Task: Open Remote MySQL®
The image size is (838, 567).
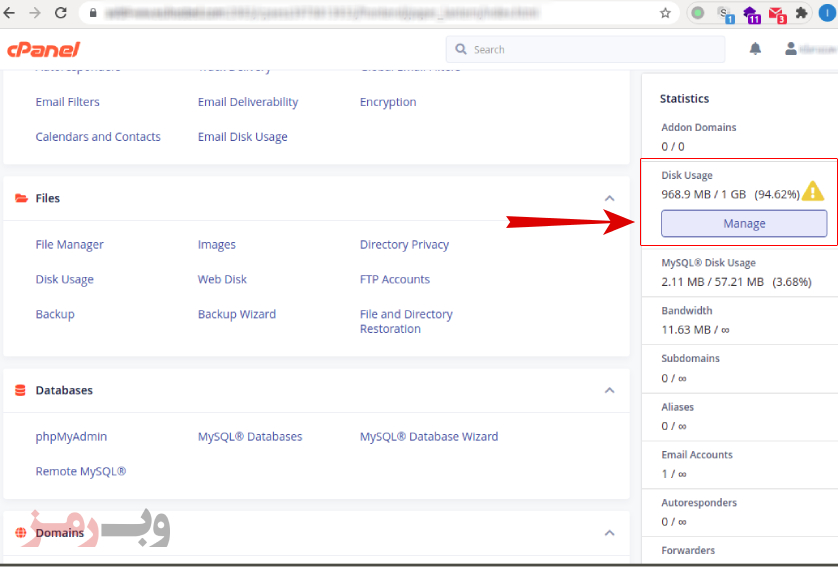Action: (x=81, y=471)
